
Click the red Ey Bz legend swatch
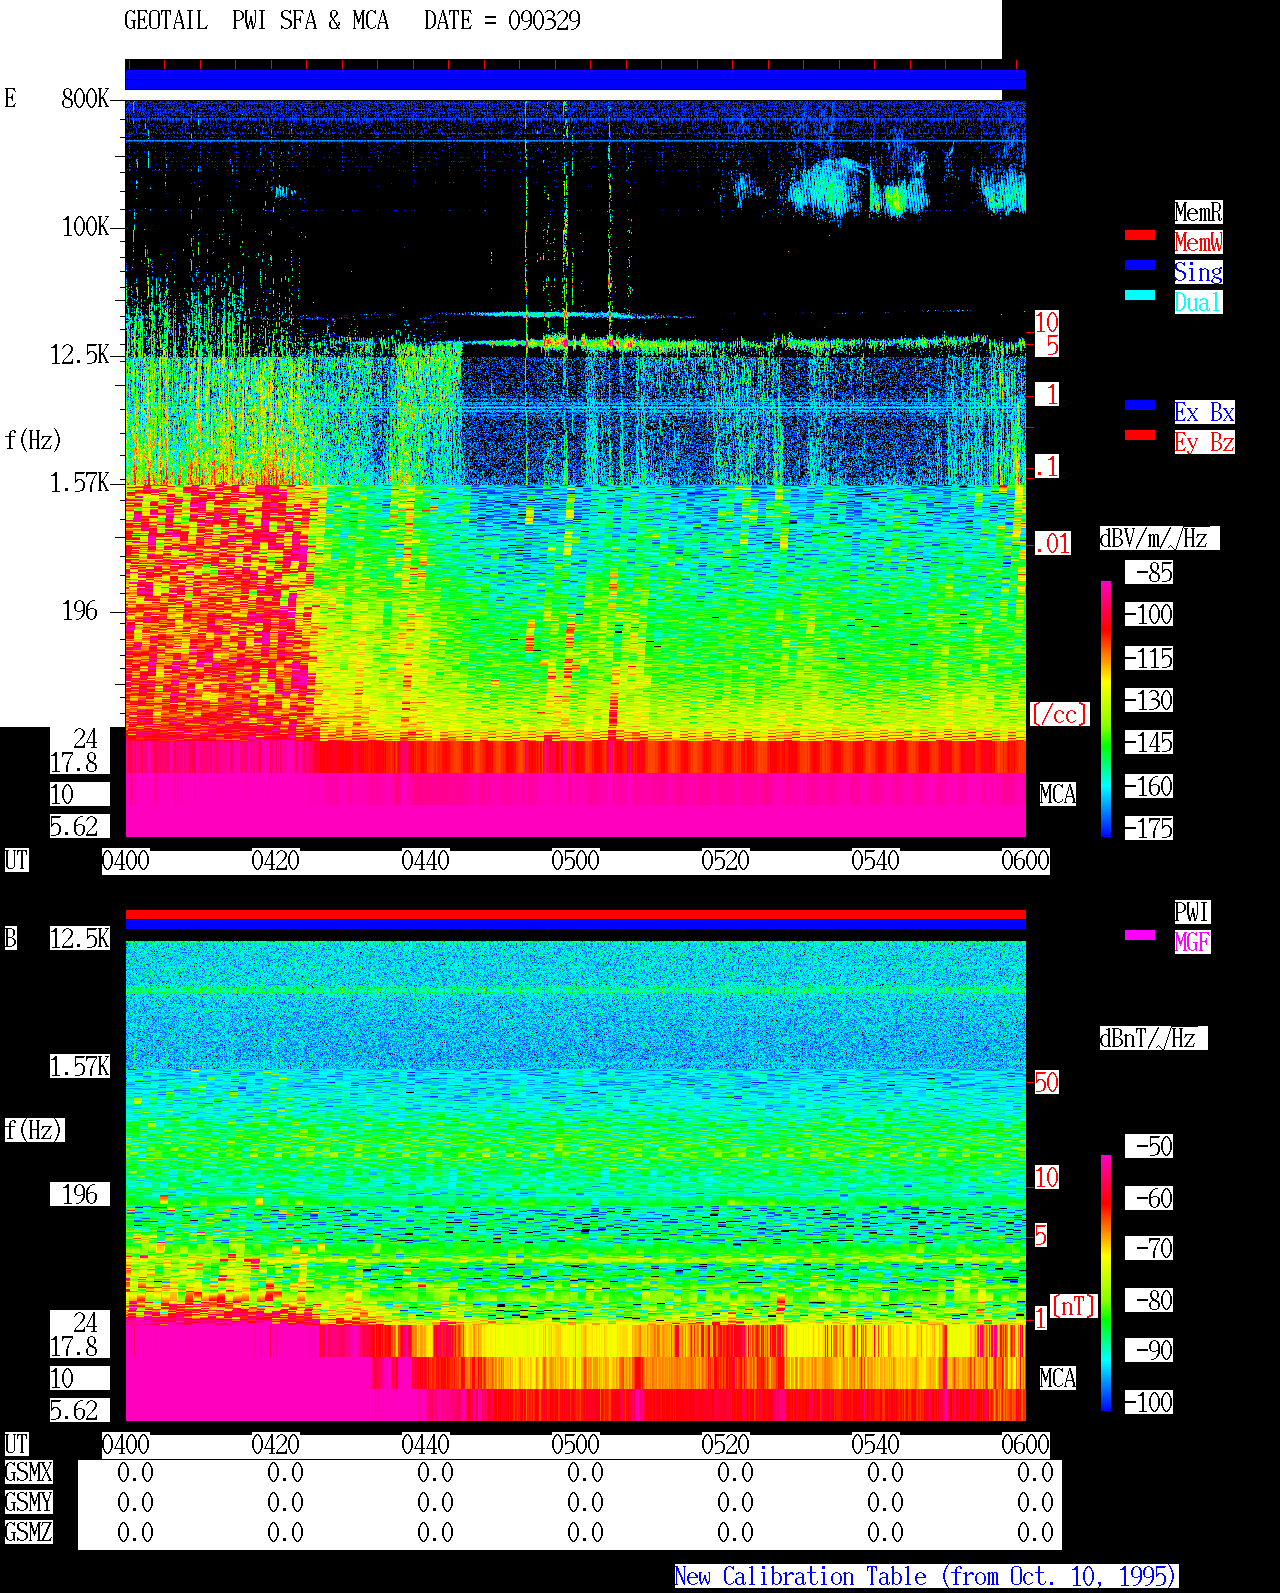coord(1140,435)
